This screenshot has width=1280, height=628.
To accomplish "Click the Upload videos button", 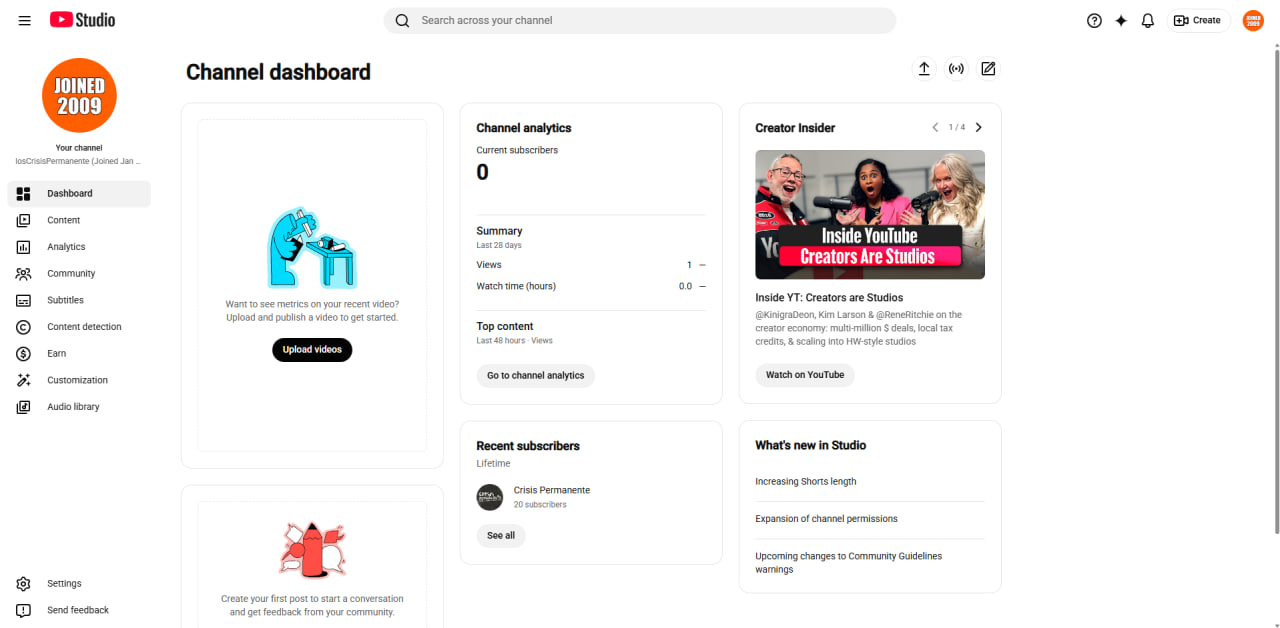I will pyautogui.click(x=312, y=350).
